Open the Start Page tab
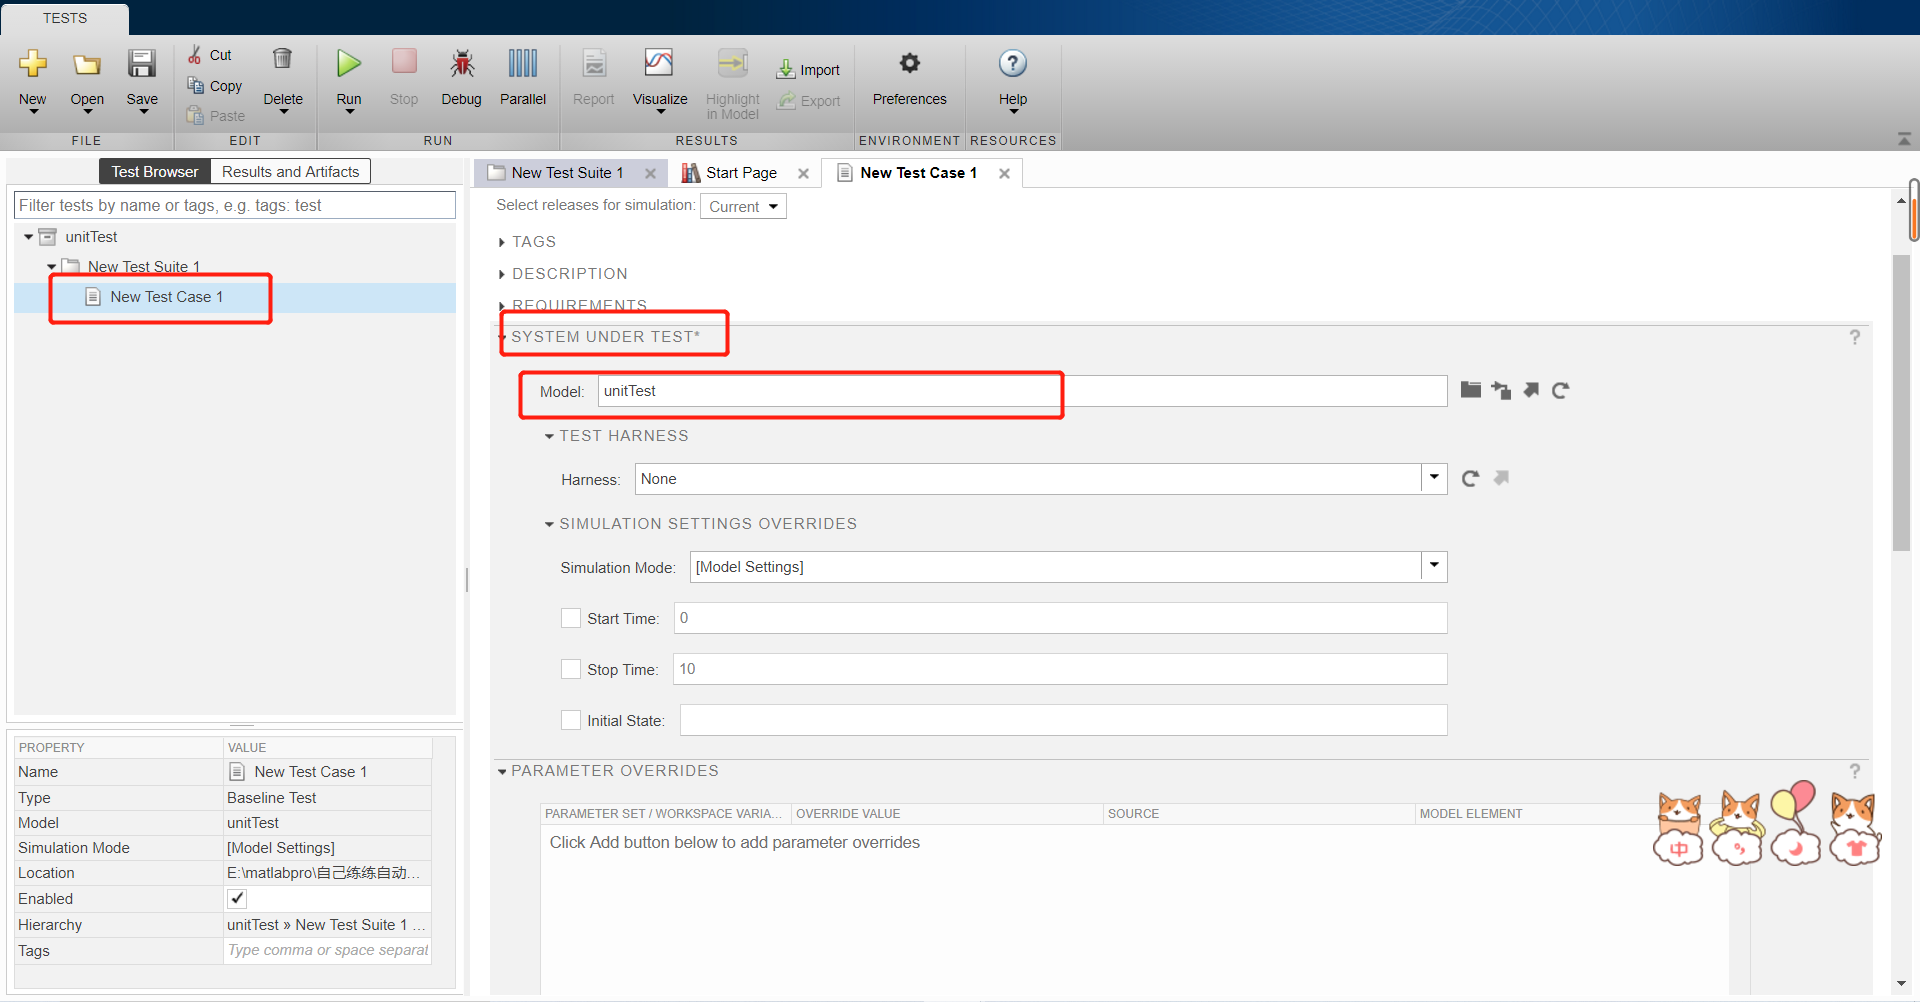1920x1002 pixels. [x=740, y=172]
